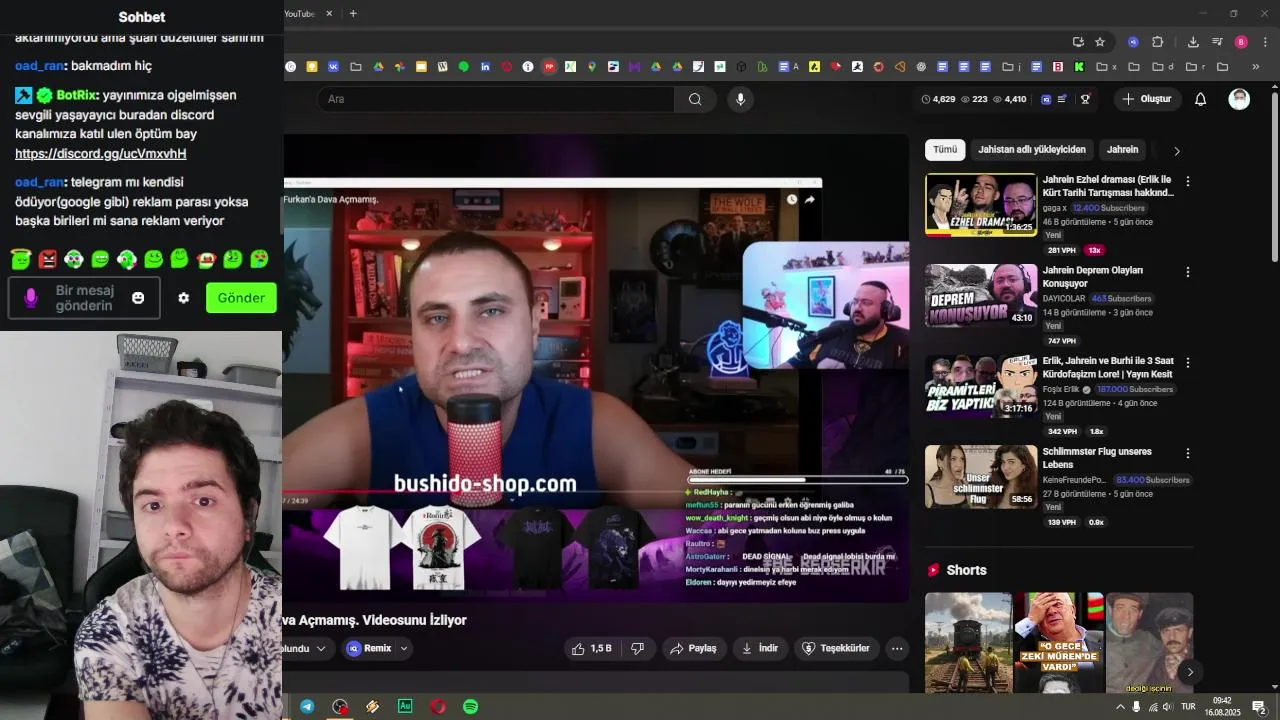Select the Jahrein filter chip
This screenshot has width=1280, height=720.
pyautogui.click(x=1122, y=150)
